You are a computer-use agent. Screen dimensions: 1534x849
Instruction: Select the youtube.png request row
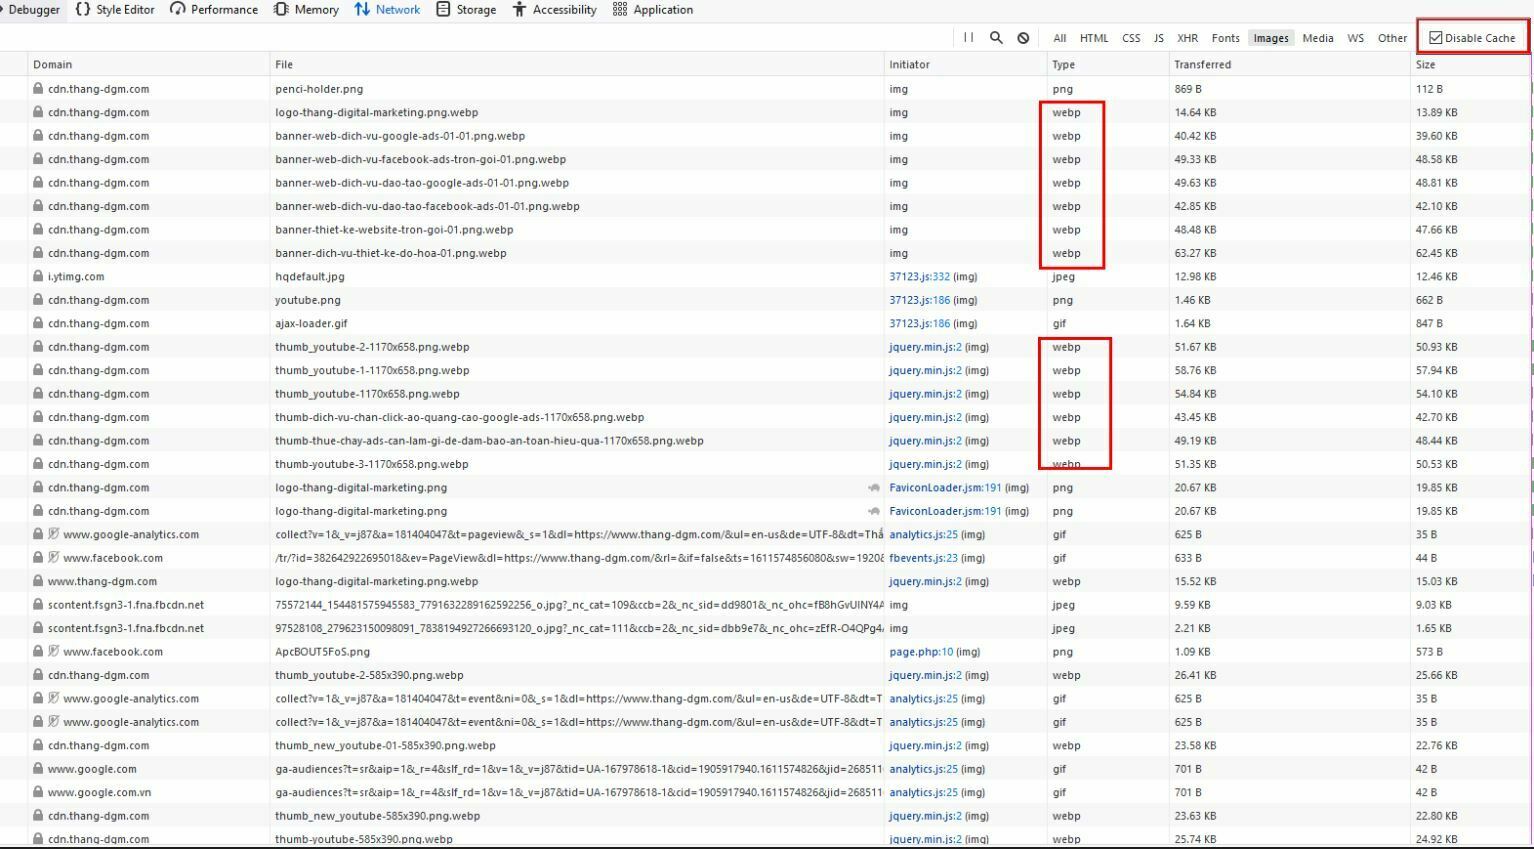(766, 300)
